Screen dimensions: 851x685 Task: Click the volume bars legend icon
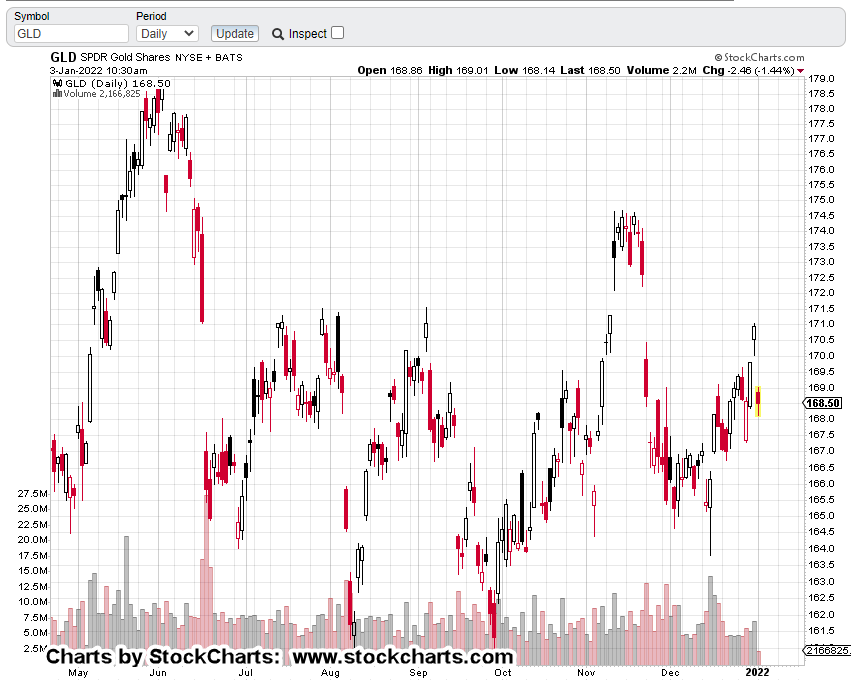pos(57,94)
